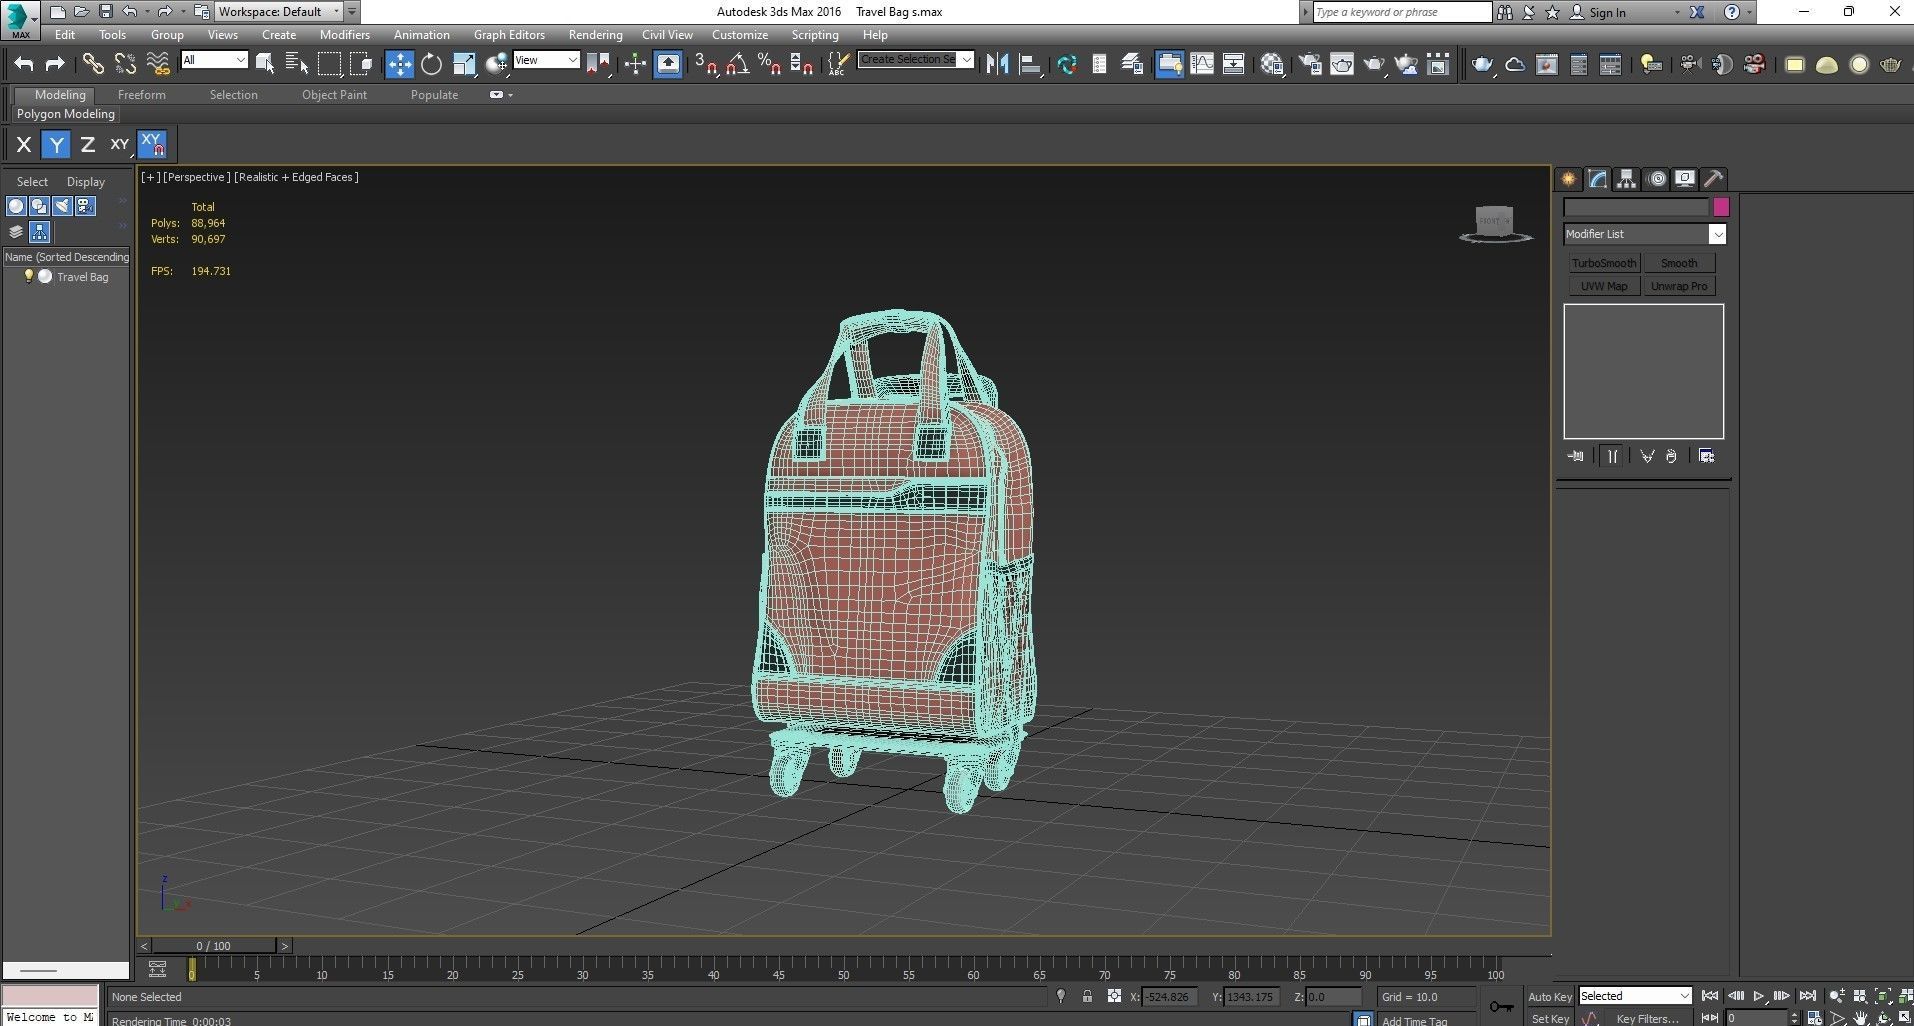Toggle the Select and Move tool
Image resolution: width=1914 pixels, height=1026 pixels.
(399, 64)
